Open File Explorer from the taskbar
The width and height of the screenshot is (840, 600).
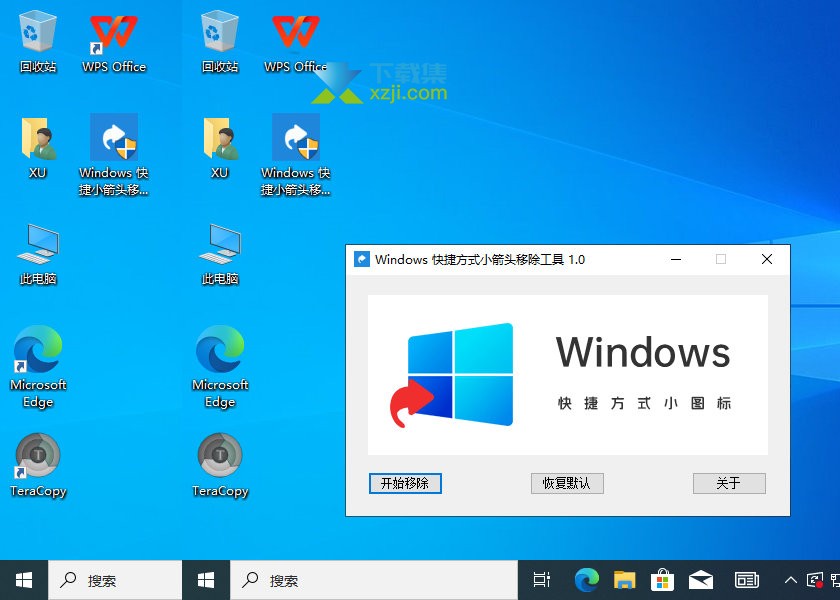(x=625, y=580)
